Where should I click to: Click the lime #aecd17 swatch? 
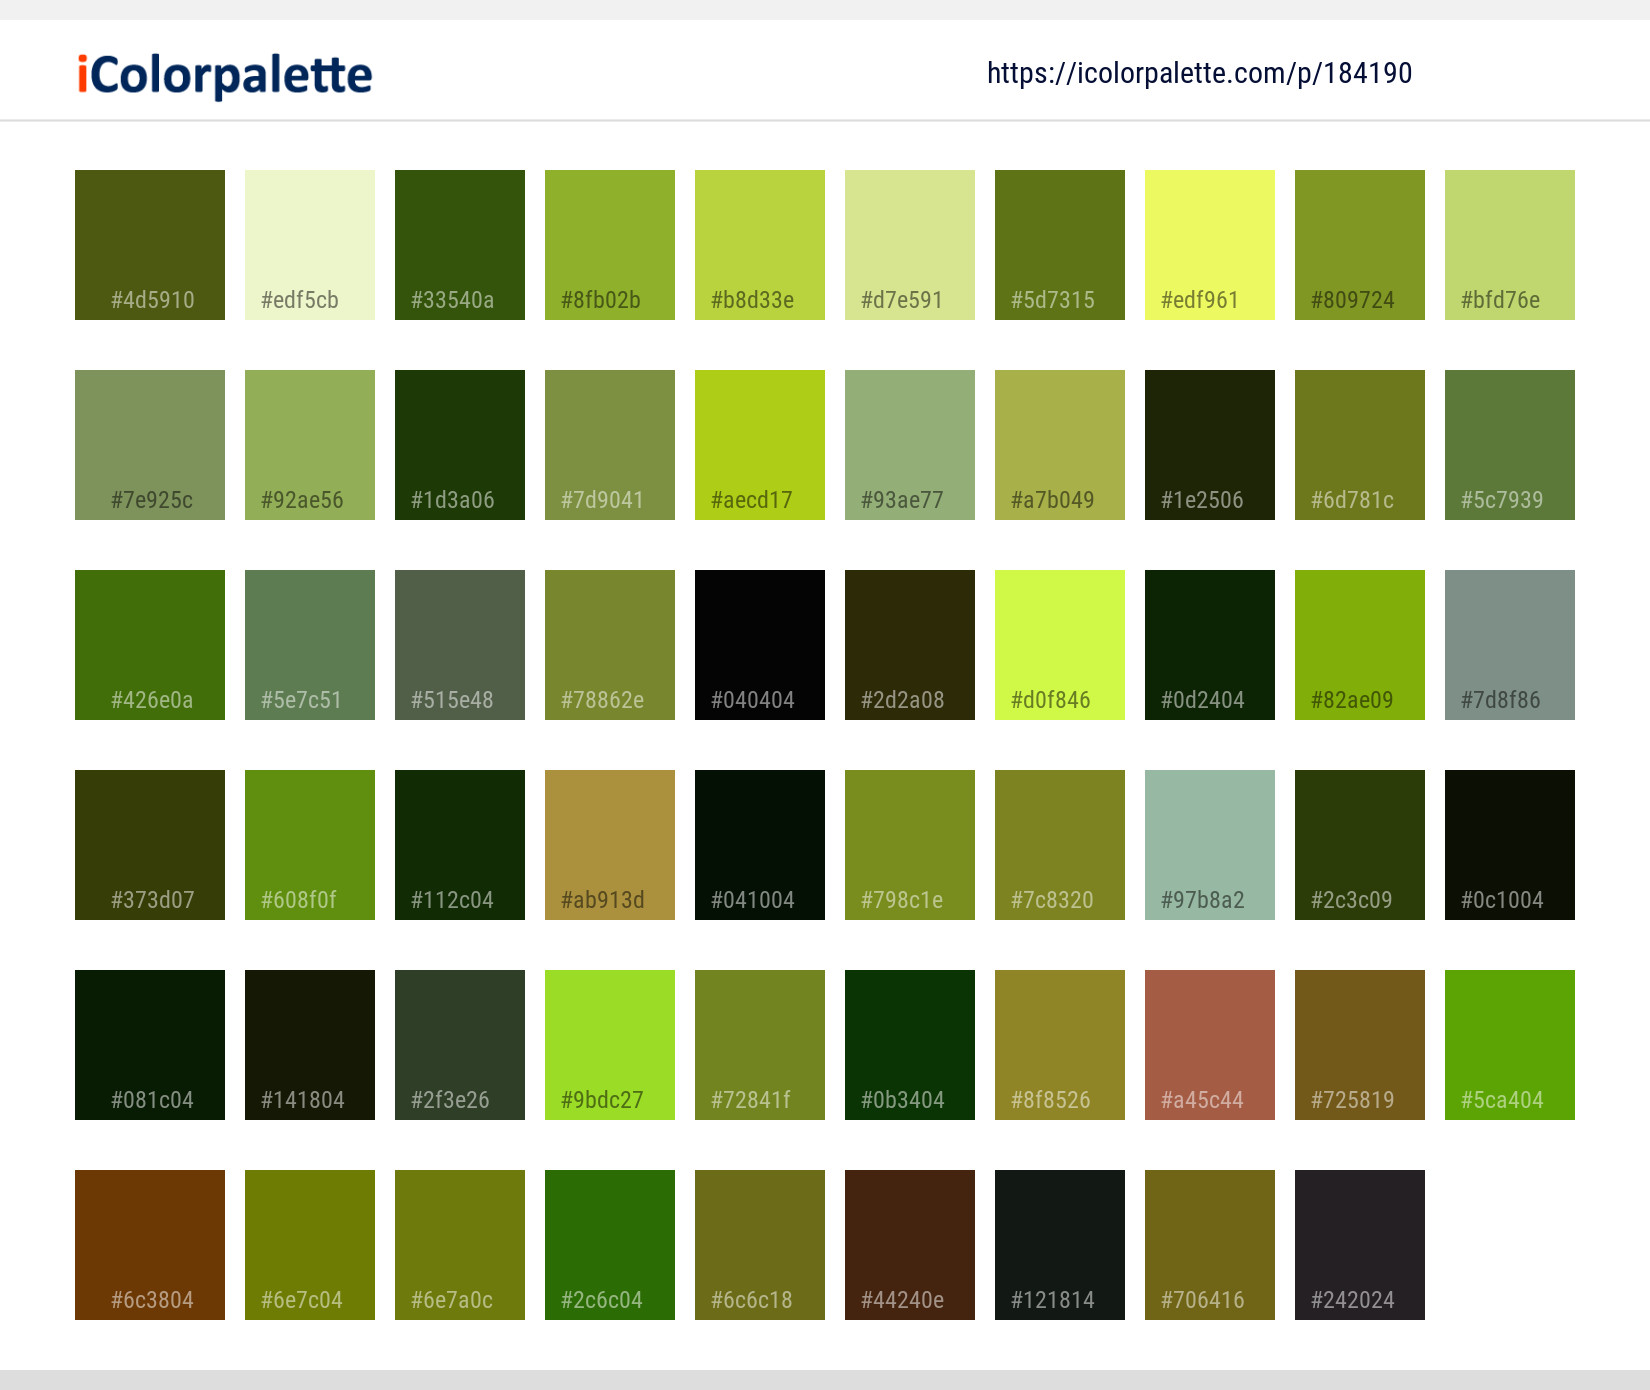tap(760, 445)
